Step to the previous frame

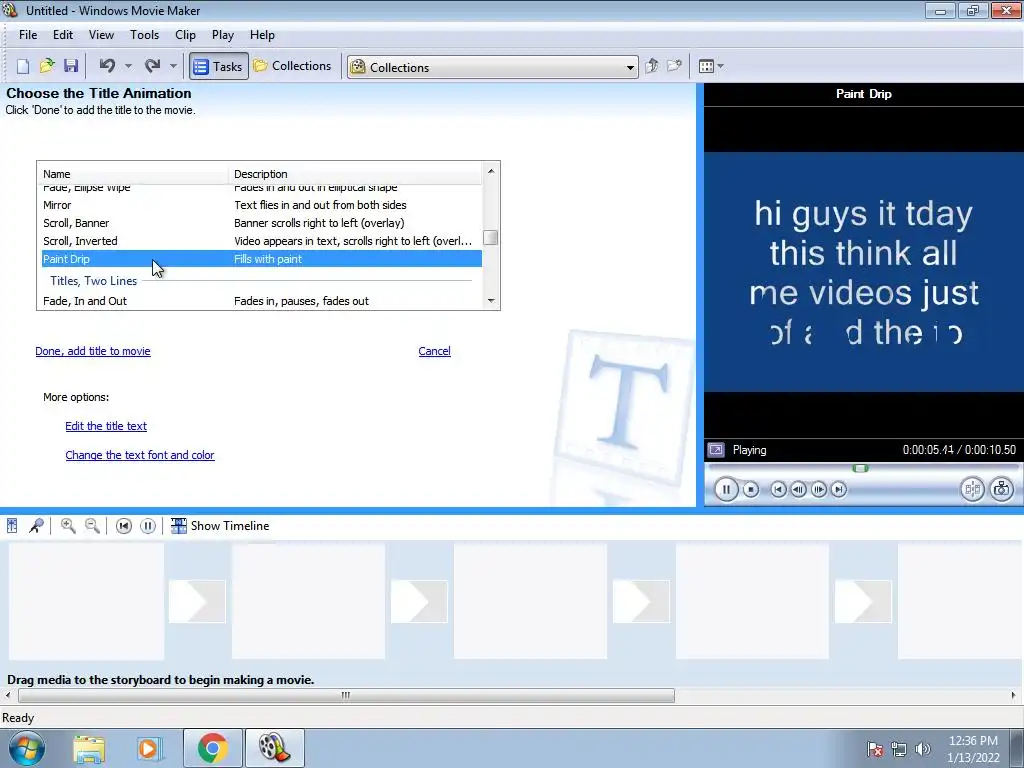[798, 489]
